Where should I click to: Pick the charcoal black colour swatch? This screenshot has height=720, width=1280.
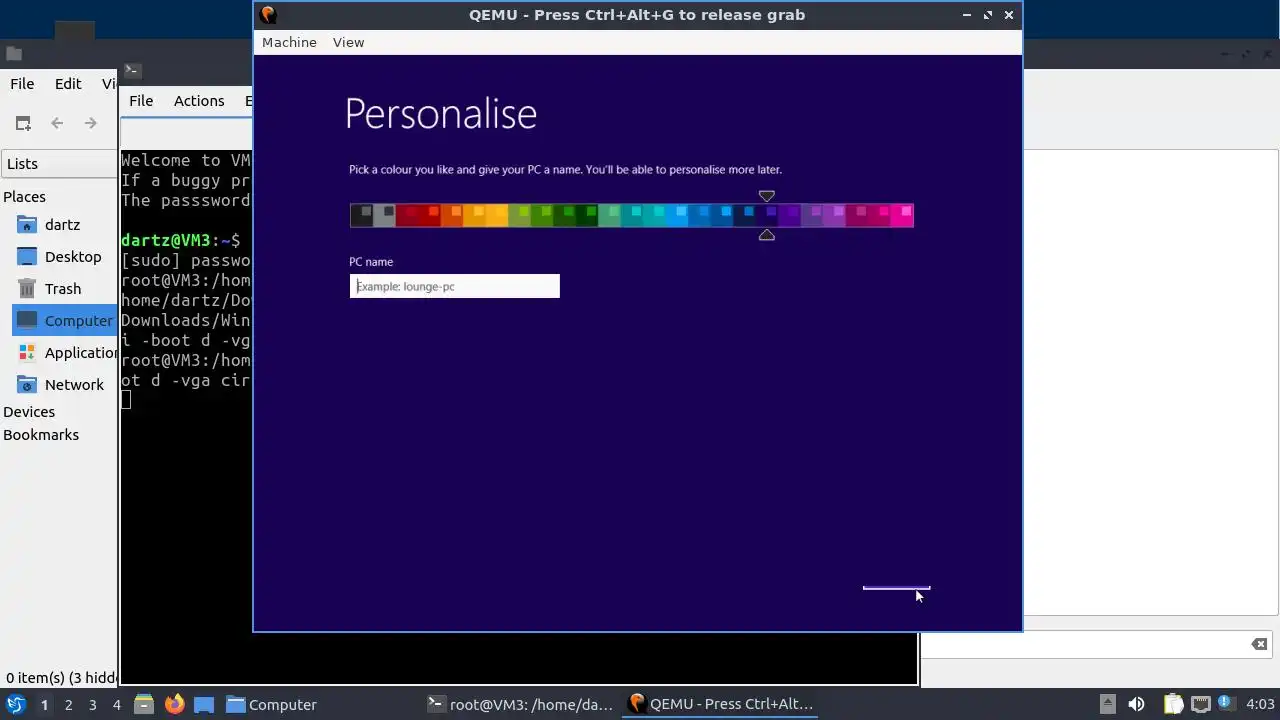click(361, 215)
